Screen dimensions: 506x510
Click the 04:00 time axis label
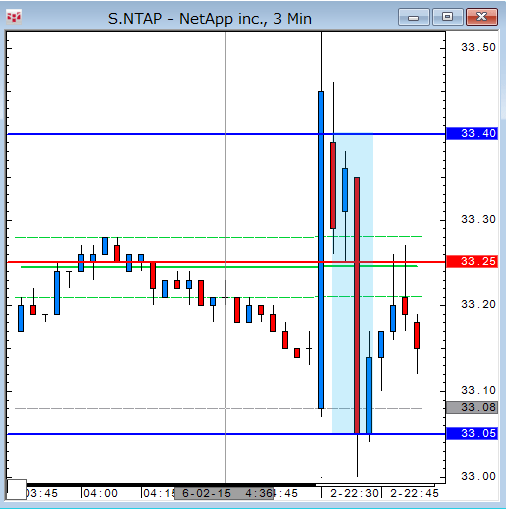100,493
